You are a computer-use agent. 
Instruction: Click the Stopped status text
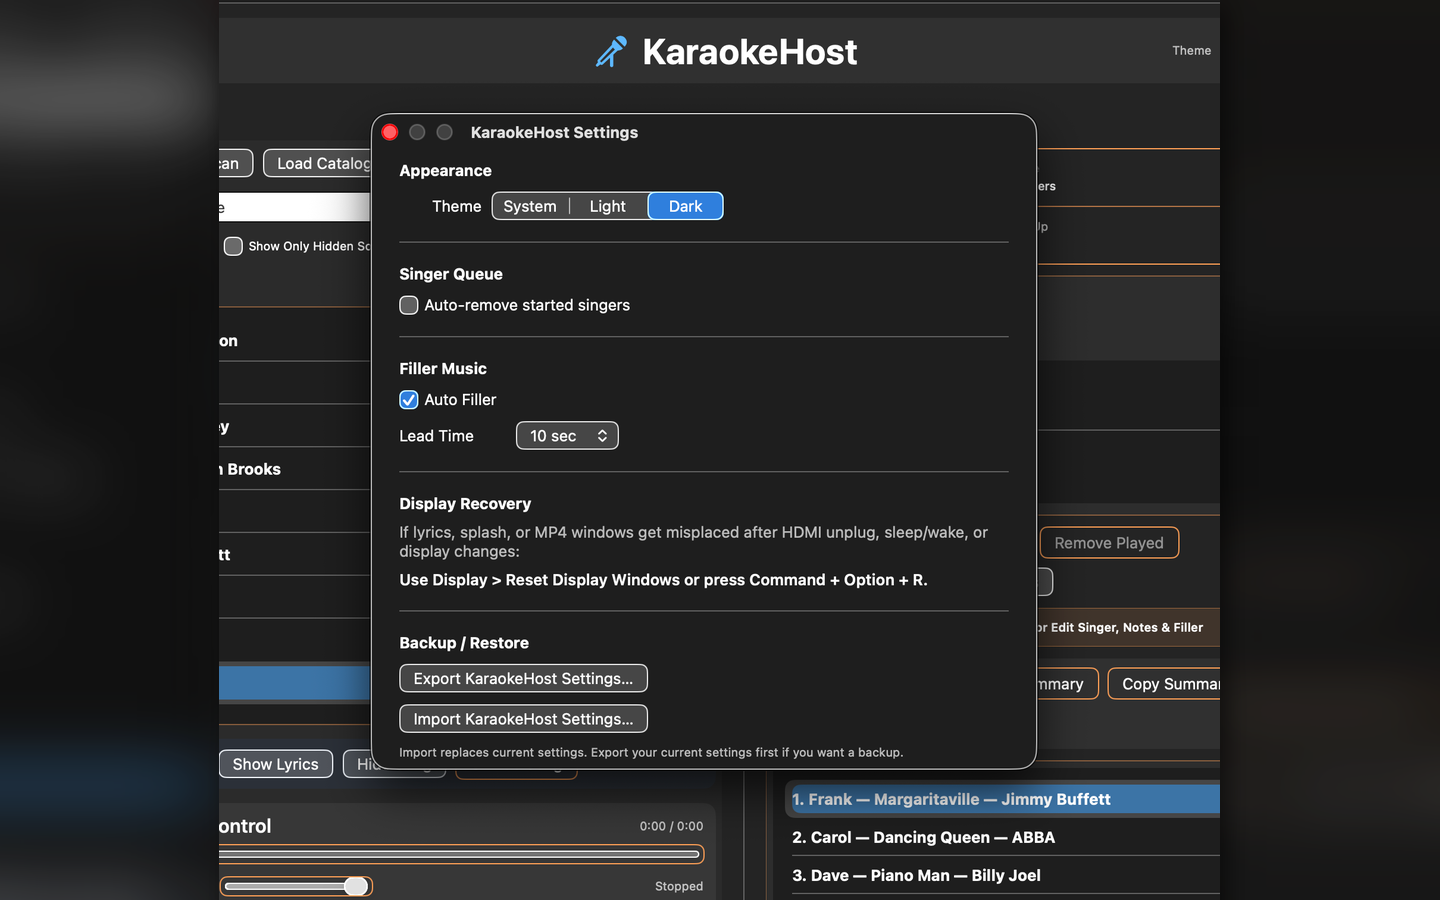[679, 886]
